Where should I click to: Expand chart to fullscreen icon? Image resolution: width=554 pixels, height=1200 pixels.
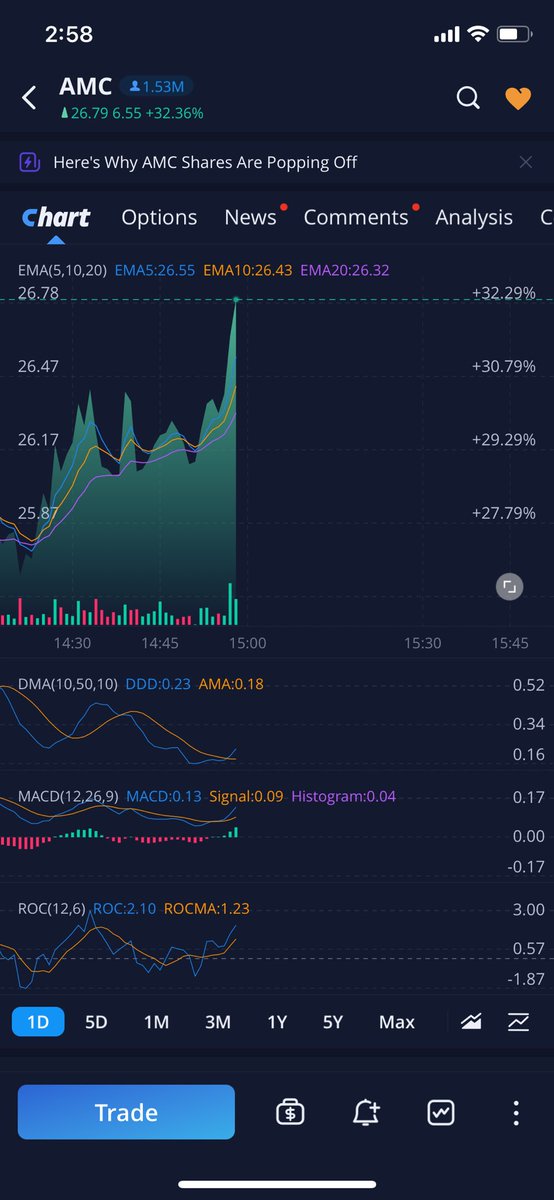pos(509,587)
